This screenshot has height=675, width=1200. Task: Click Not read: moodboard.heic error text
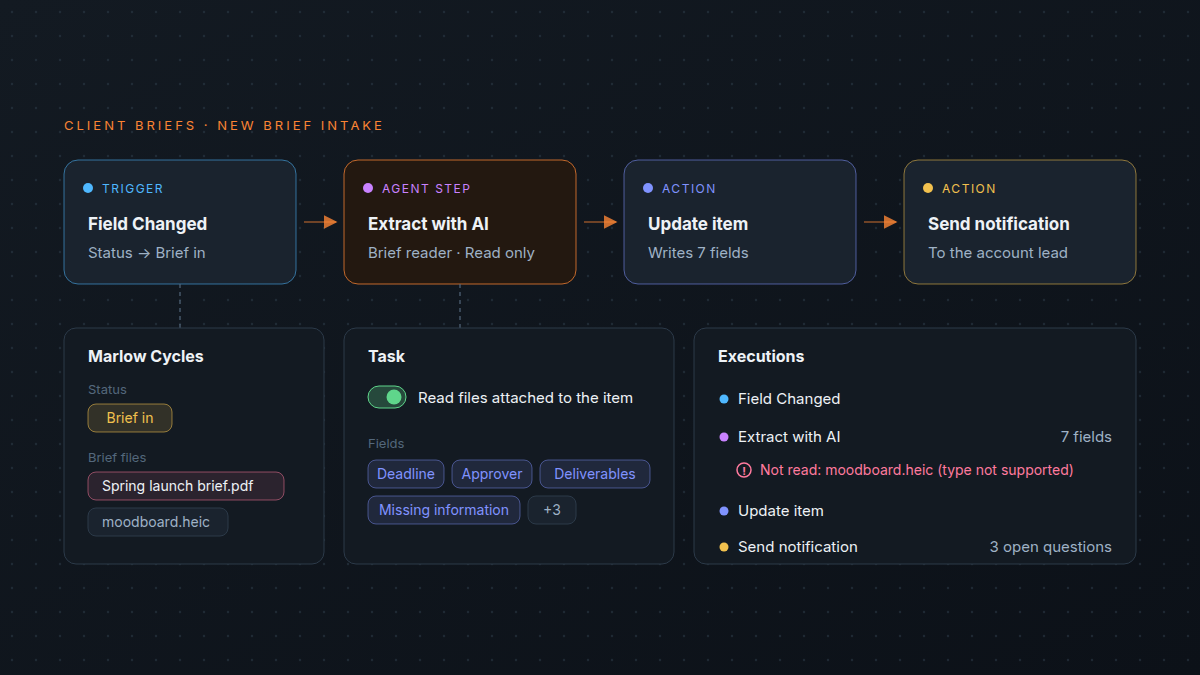tap(917, 470)
